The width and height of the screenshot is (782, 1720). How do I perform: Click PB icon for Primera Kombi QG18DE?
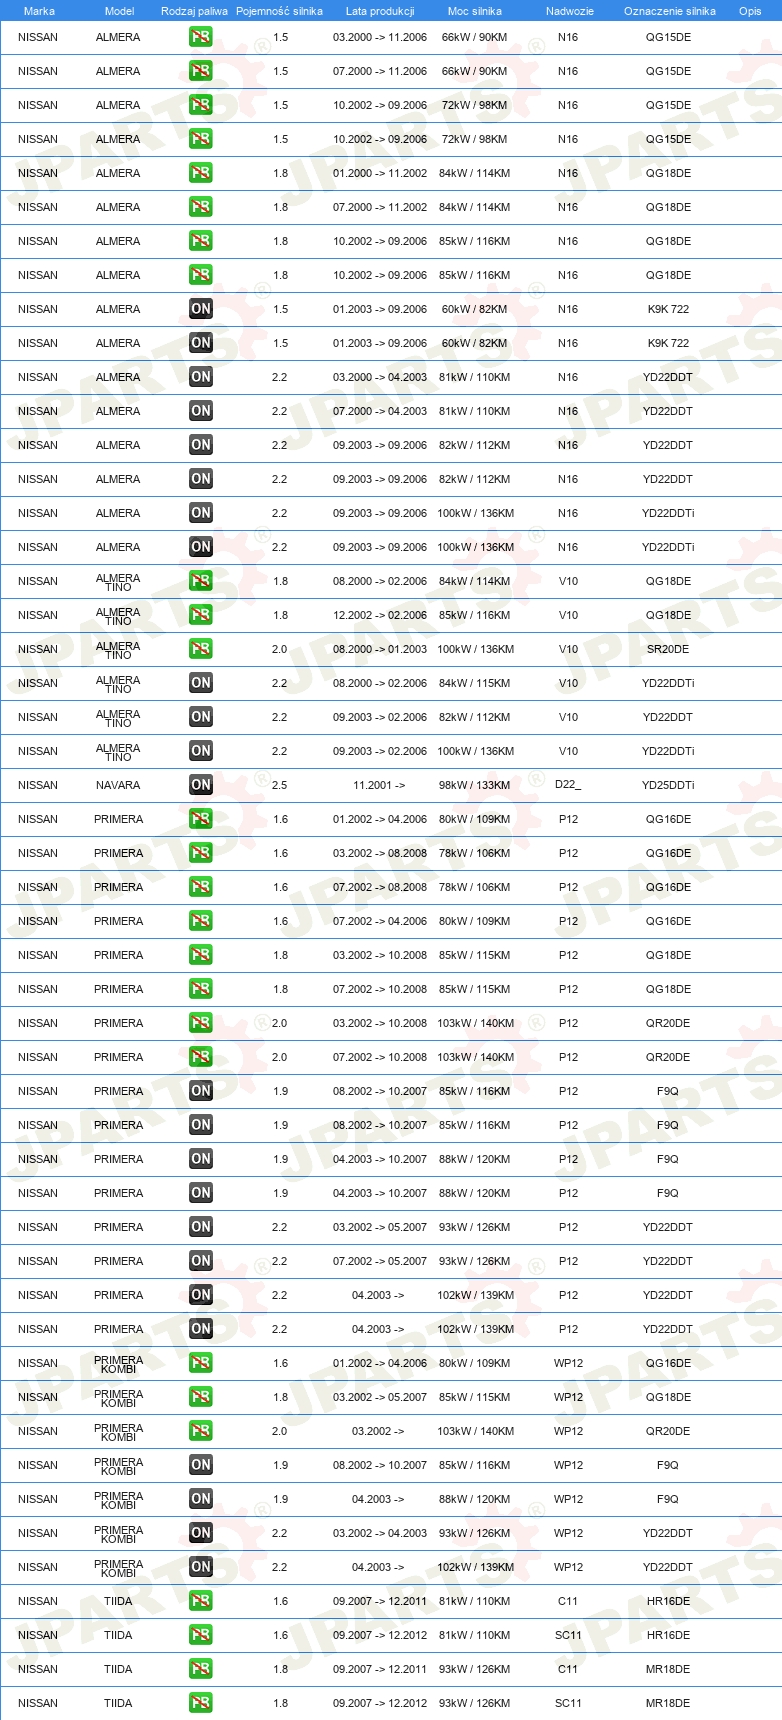(x=201, y=1397)
